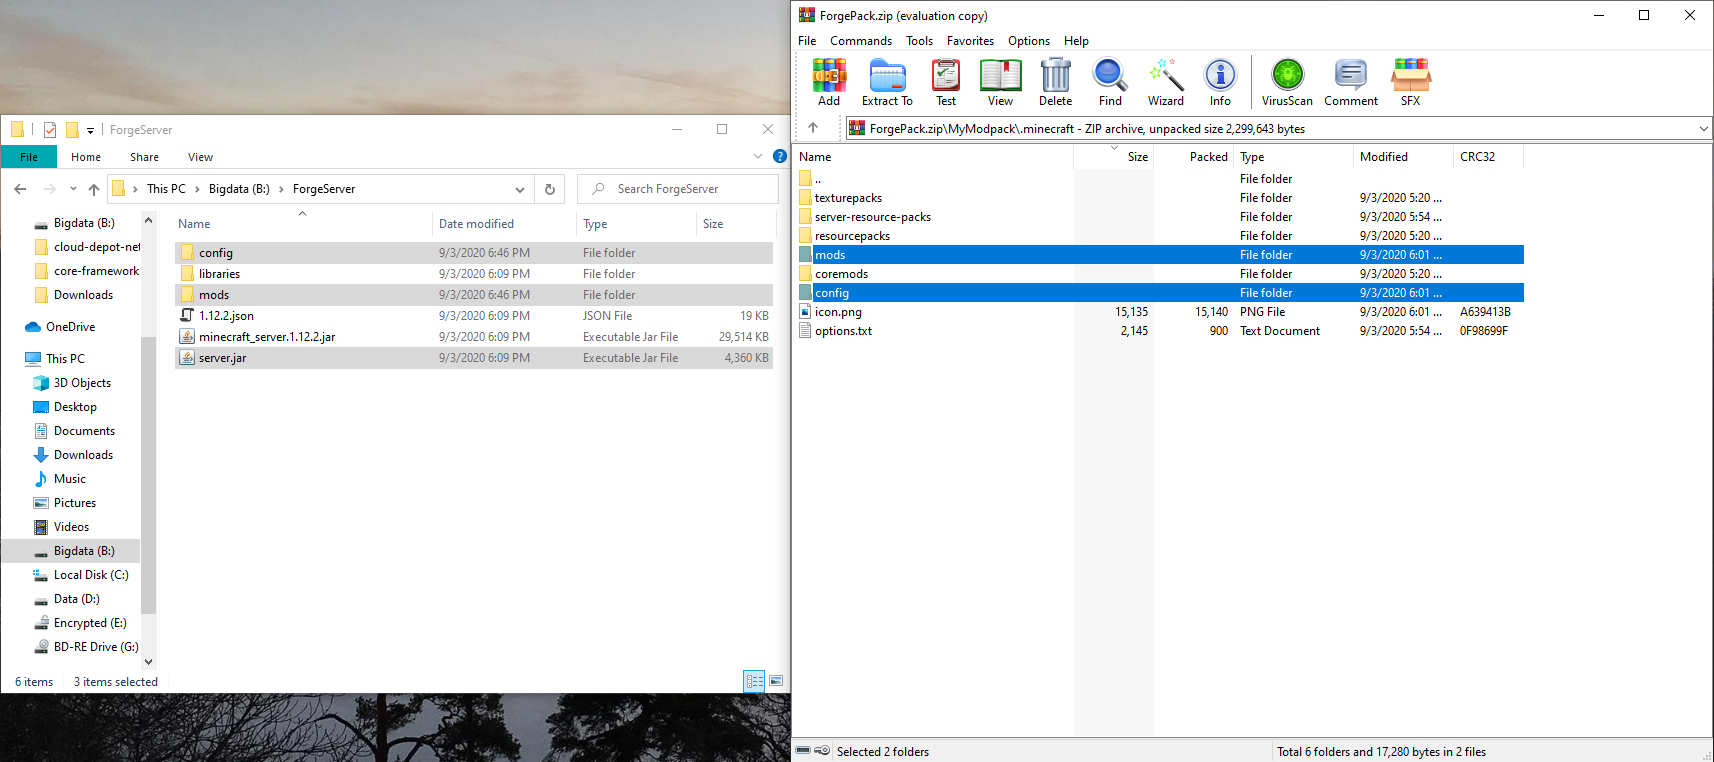Screen dimensions: 1714x762
Task: Click the back arrow in File Explorer
Action: tap(20, 189)
